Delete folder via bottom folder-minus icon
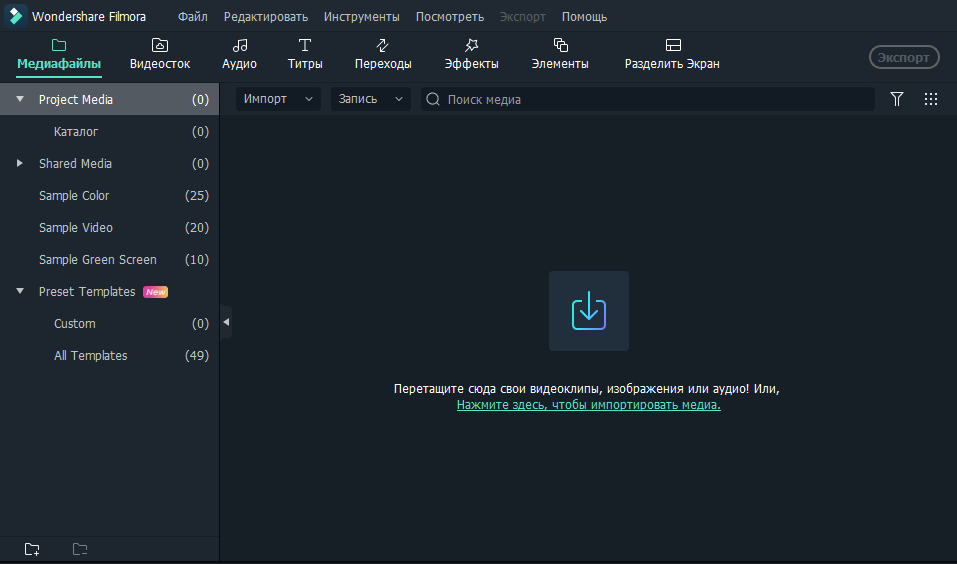The width and height of the screenshot is (957, 564). [80, 549]
